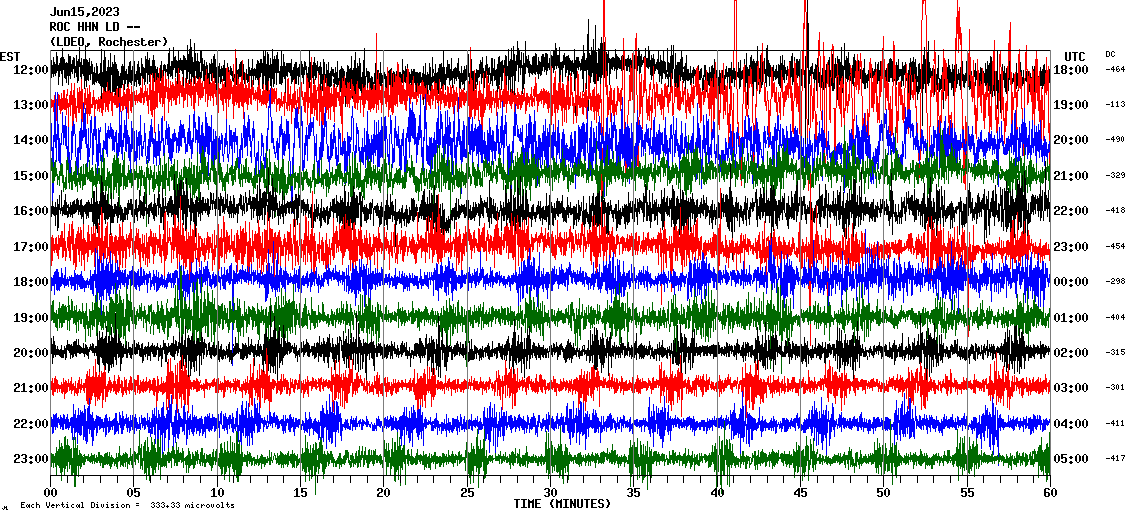Click the DC offset value -113

coord(1115,105)
